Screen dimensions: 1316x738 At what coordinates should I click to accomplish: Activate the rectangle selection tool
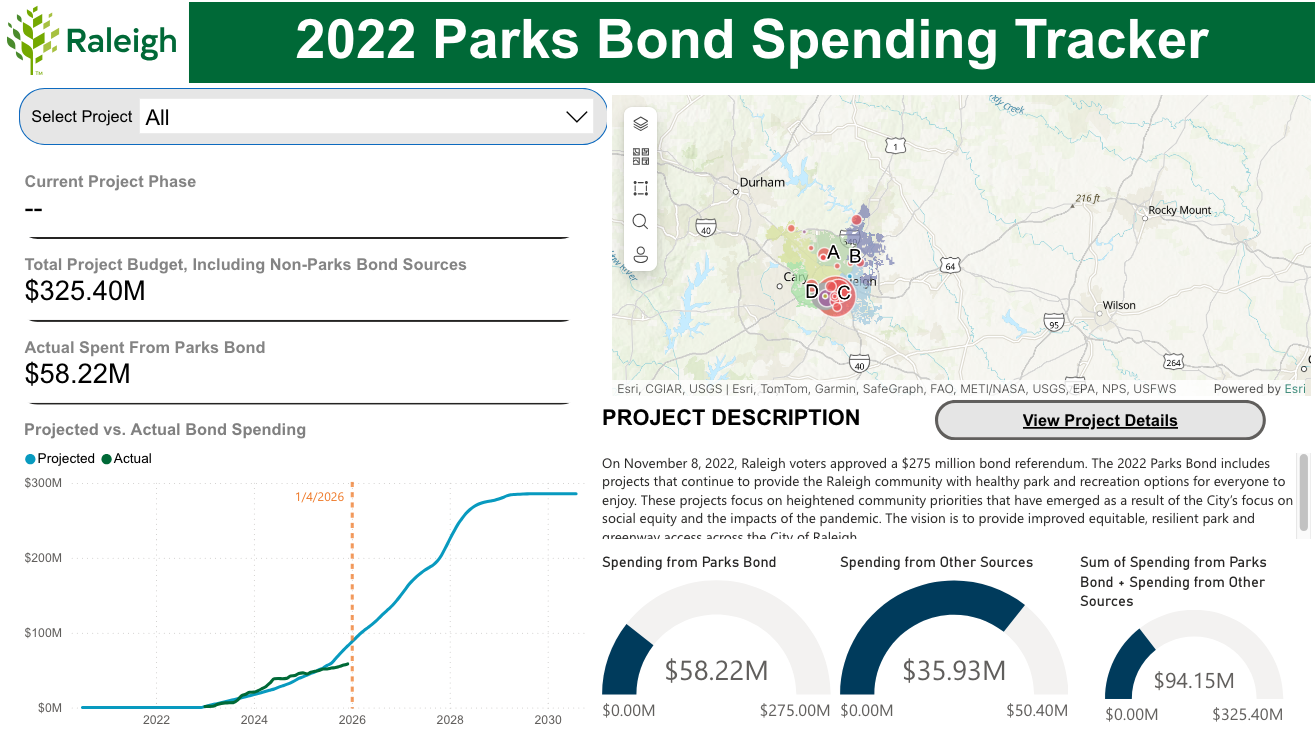(641, 188)
